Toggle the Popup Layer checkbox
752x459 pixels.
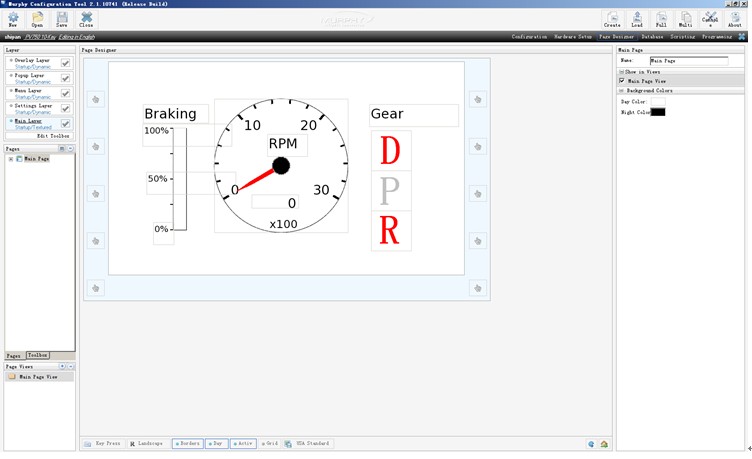pyautogui.click(x=66, y=78)
